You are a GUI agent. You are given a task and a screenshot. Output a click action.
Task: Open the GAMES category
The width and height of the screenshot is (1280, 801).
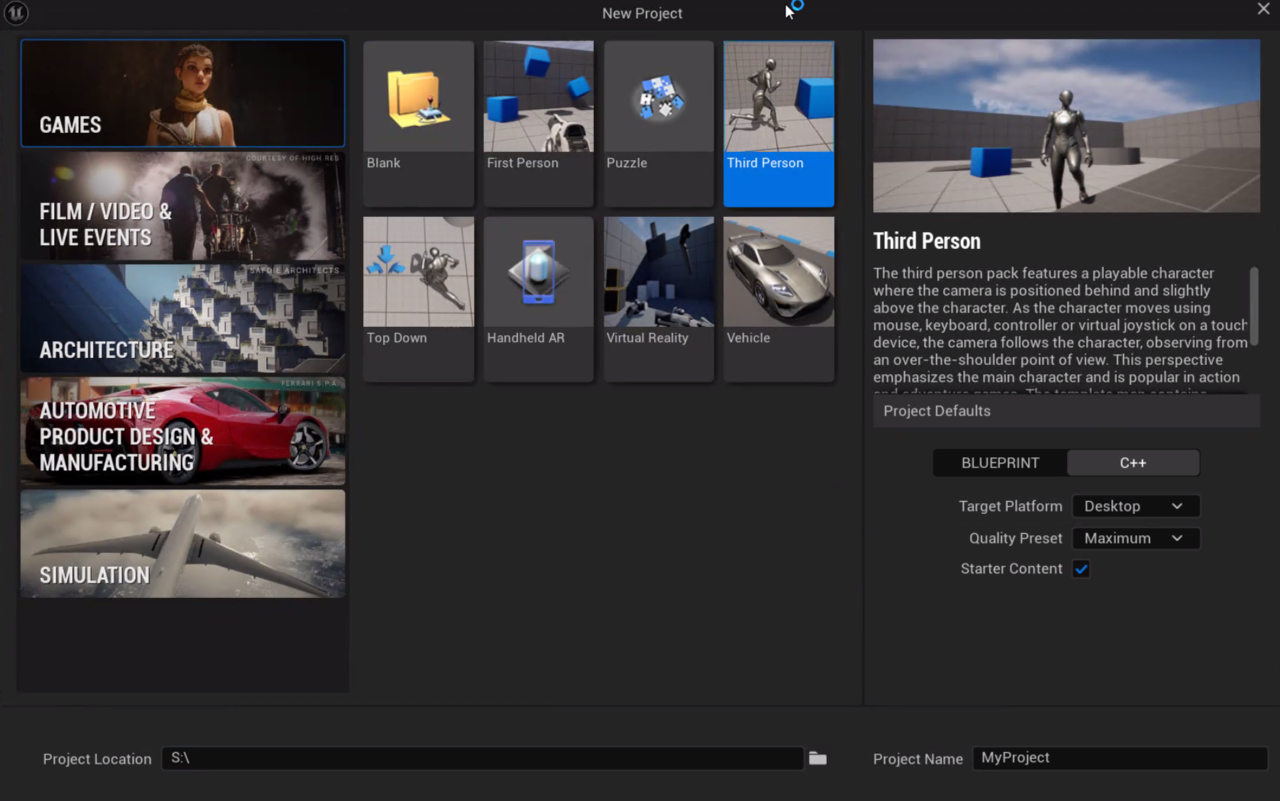coord(182,92)
